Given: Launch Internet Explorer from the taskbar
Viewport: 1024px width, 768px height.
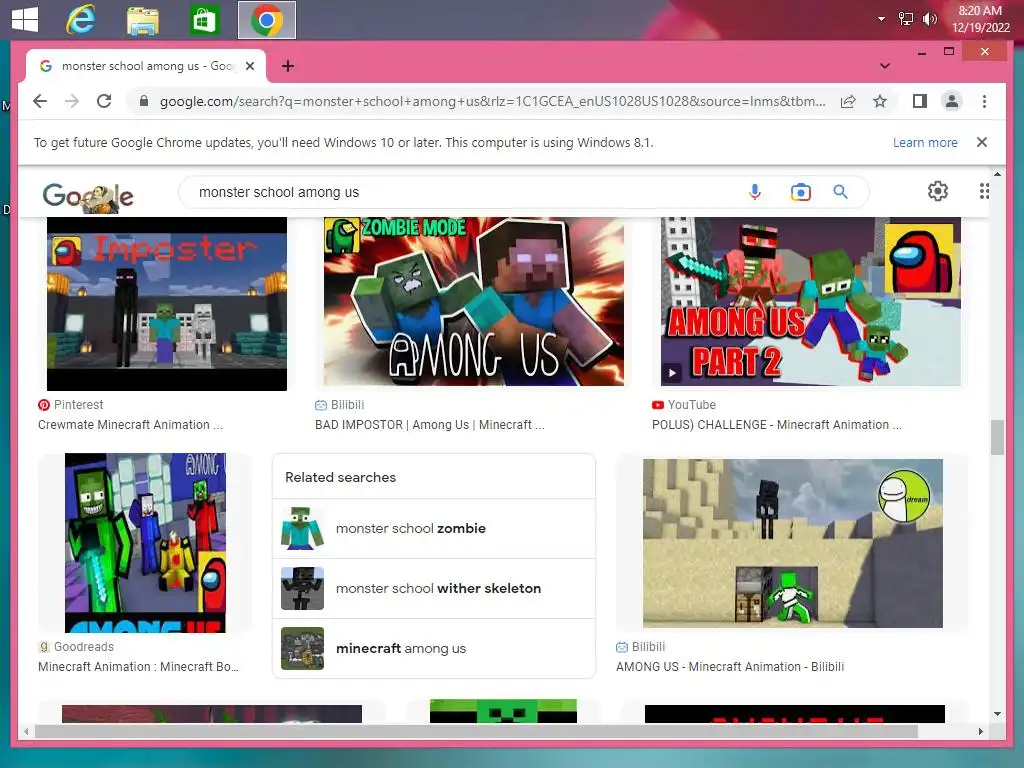Looking at the screenshot, I should coord(80,20).
